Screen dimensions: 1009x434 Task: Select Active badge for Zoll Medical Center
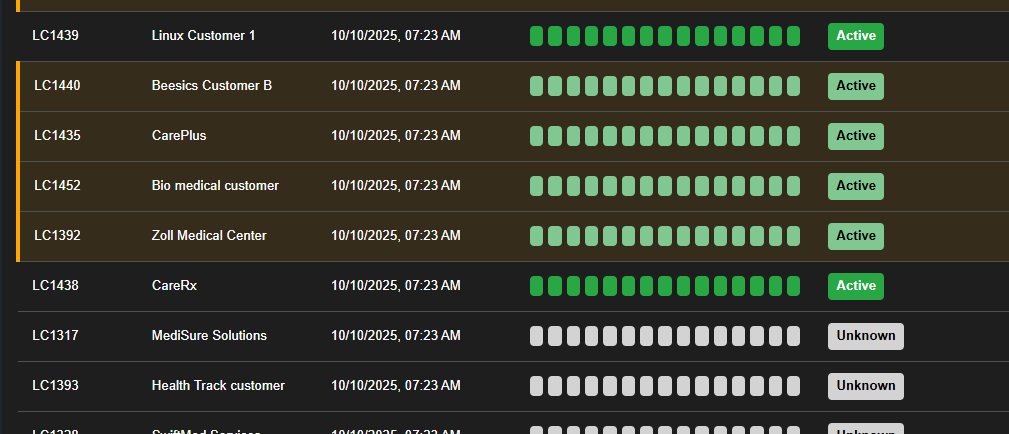pyautogui.click(x=855, y=236)
